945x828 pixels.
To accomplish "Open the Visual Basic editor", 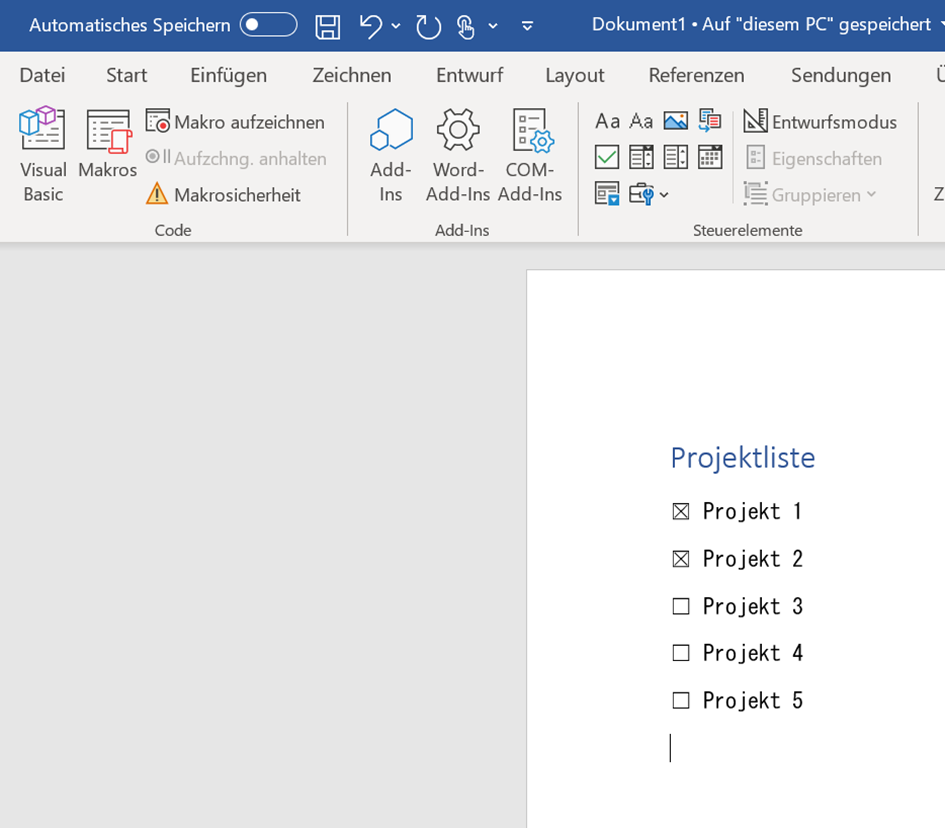I will tap(42, 155).
